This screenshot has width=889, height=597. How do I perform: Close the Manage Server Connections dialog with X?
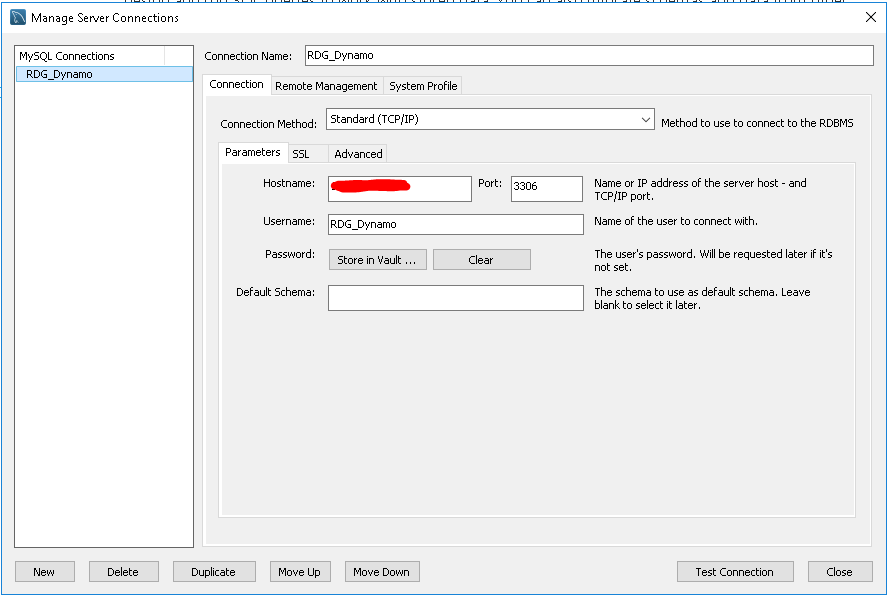(871, 17)
